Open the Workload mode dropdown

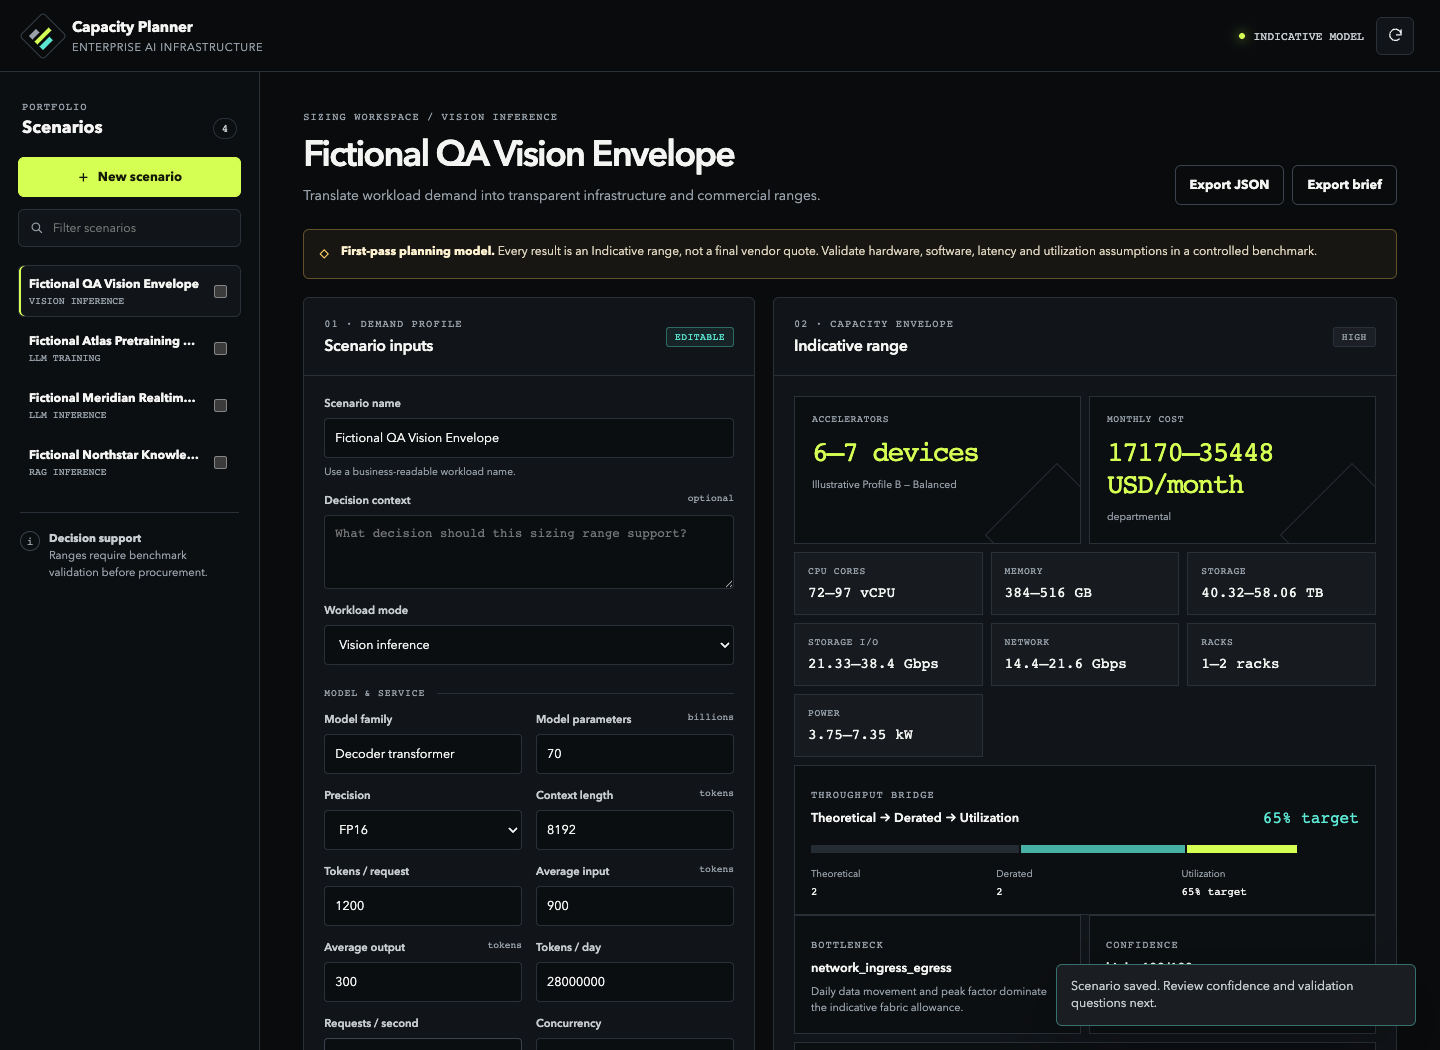[529, 645]
